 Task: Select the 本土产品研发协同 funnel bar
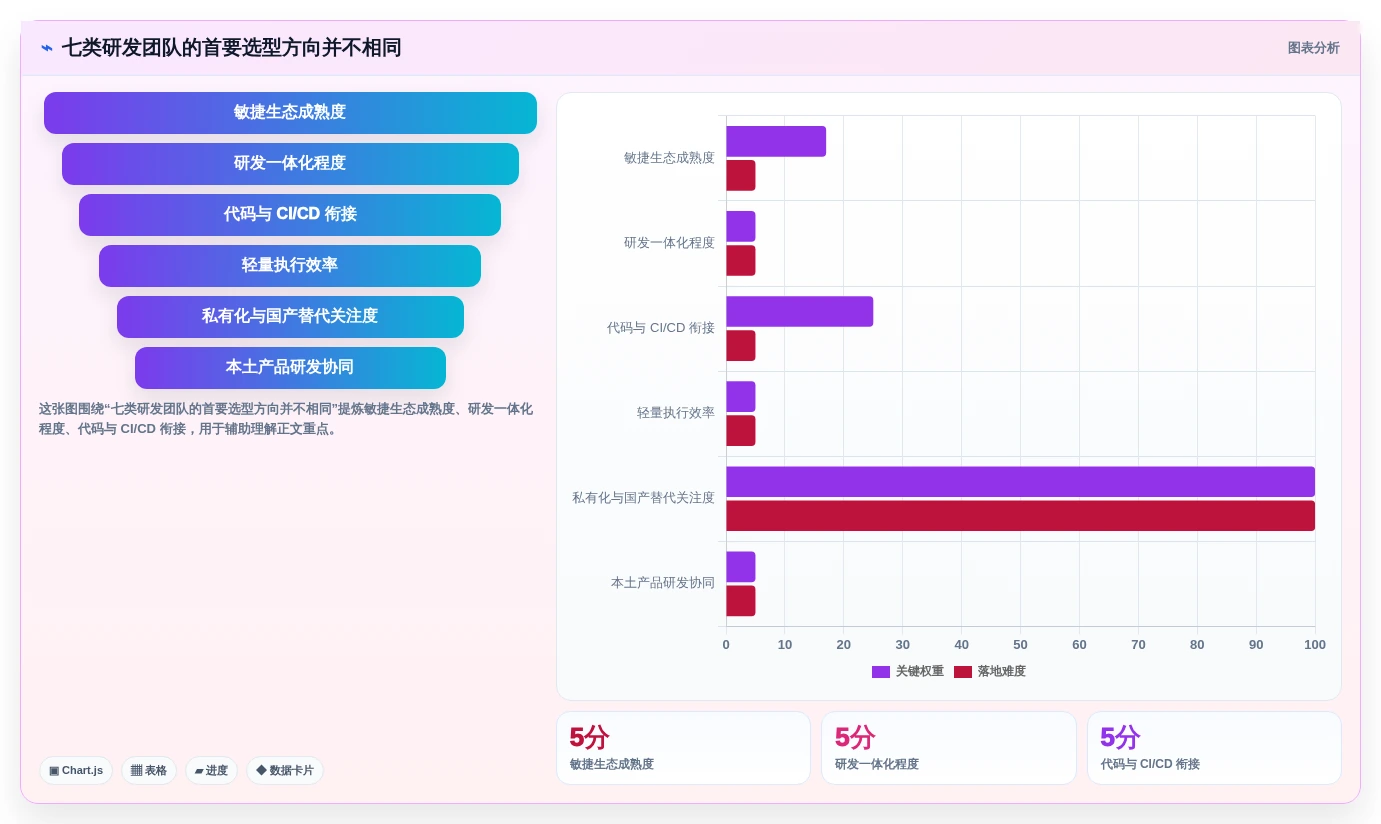tap(290, 368)
